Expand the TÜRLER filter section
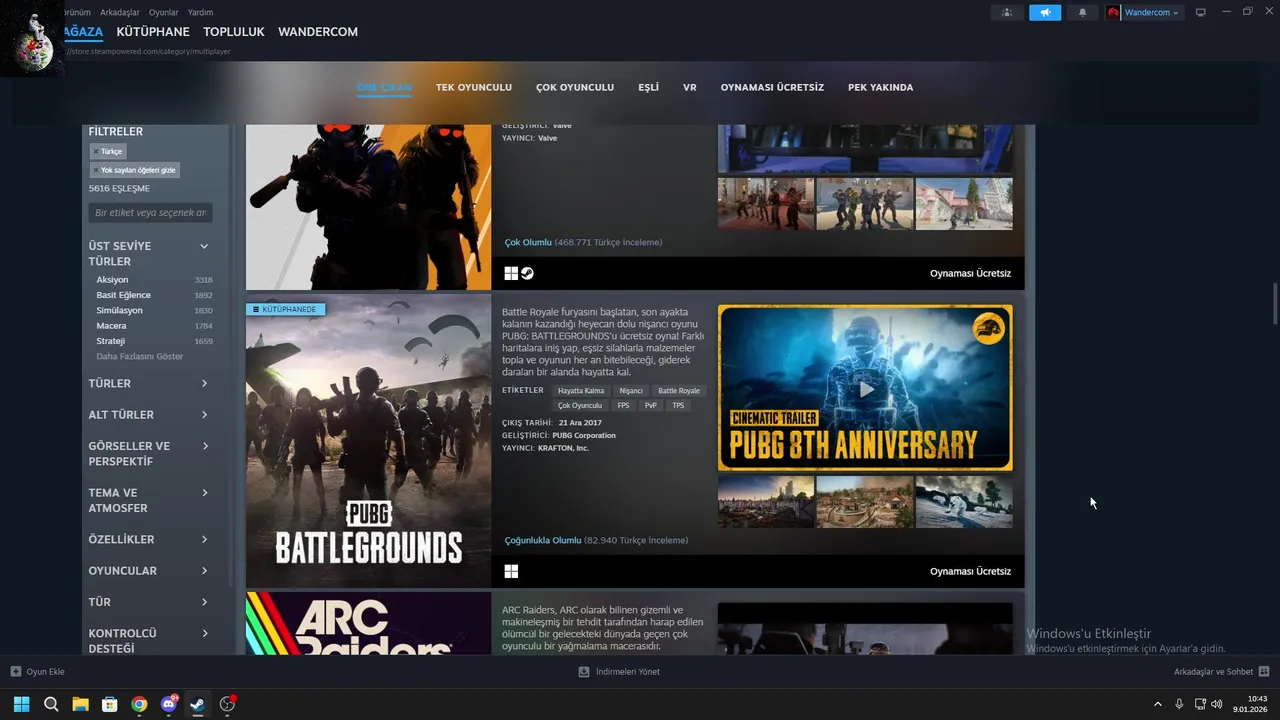This screenshot has height=720, width=1280. 149,383
